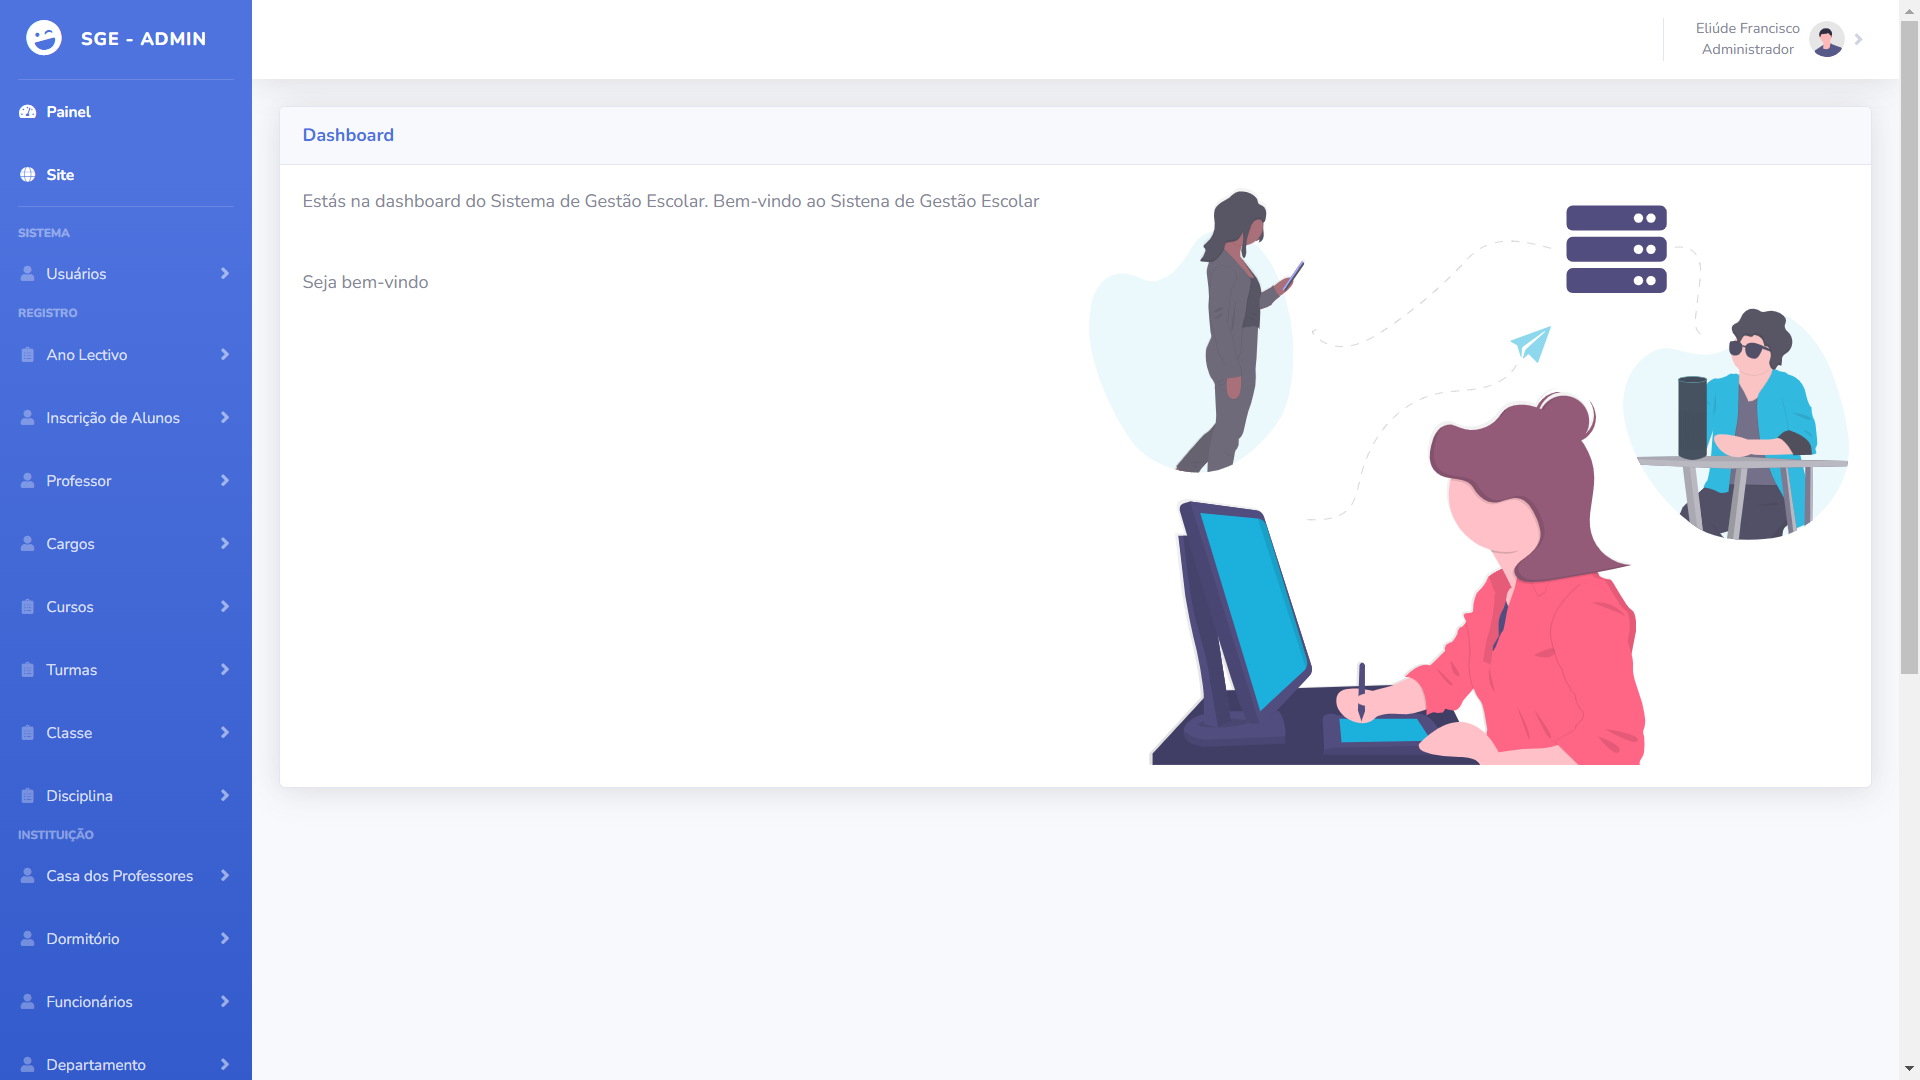This screenshot has width=1920, height=1080.
Task: Open Casa dos Professores menu
Action: [126, 876]
